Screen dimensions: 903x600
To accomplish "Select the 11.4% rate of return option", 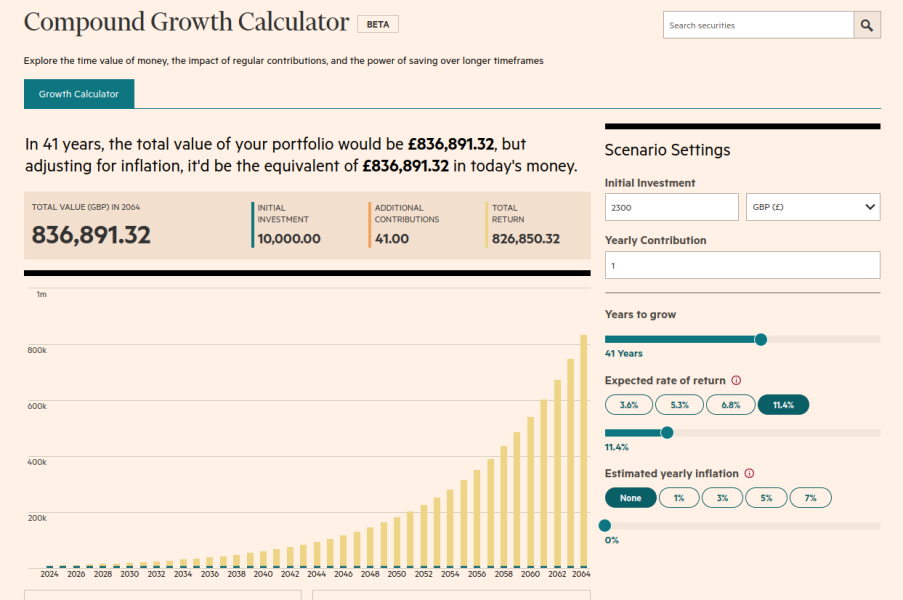I will click(x=783, y=405).
